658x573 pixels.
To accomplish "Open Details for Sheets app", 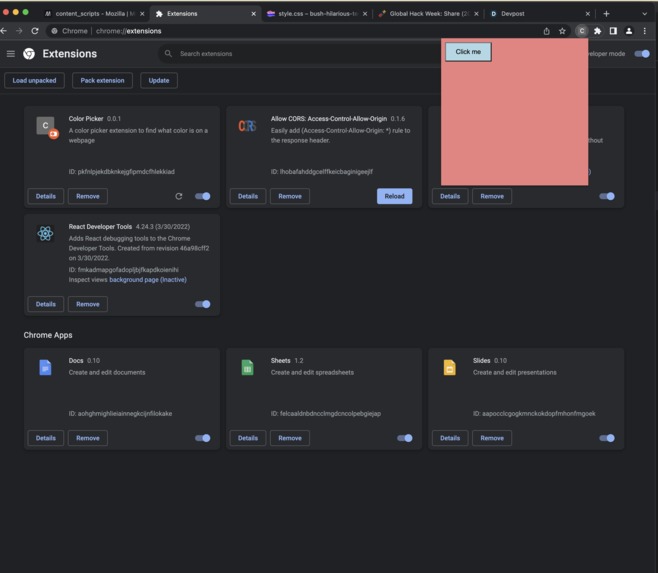I will pos(248,438).
